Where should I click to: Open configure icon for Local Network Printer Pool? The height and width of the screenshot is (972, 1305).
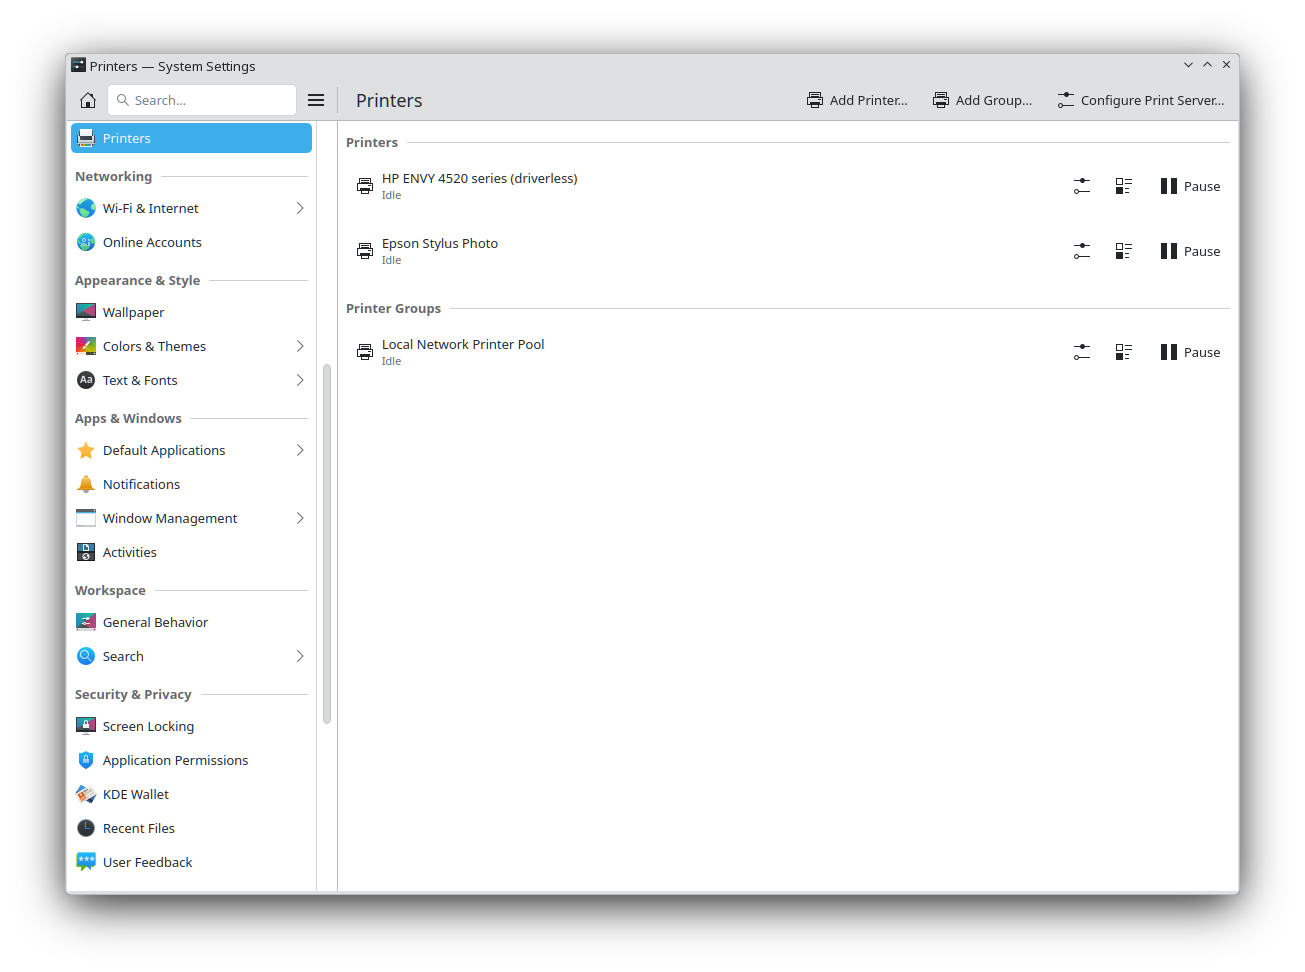point(1081,352)
